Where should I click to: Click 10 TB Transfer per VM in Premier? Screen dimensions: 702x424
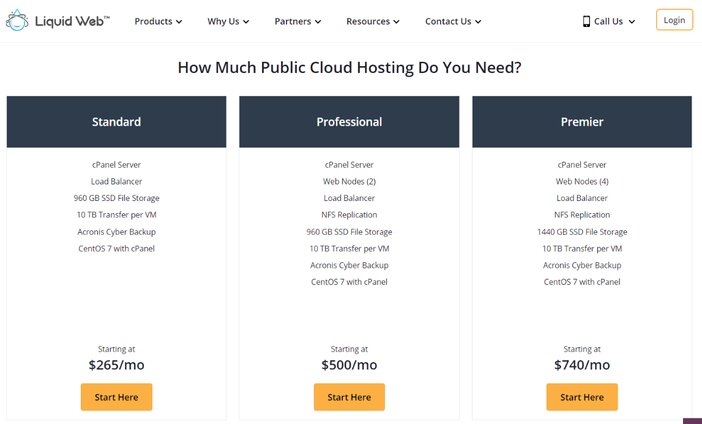click(x=582, y=248)
